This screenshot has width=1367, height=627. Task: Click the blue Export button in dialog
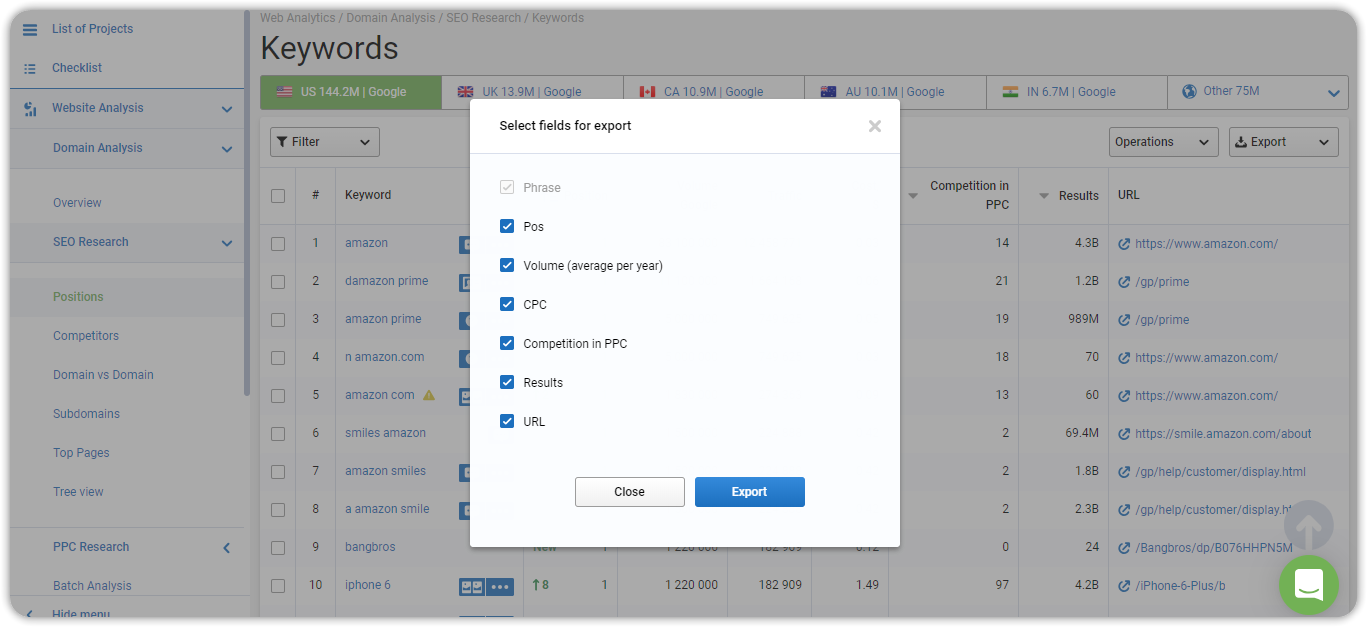tap(750, 492)
